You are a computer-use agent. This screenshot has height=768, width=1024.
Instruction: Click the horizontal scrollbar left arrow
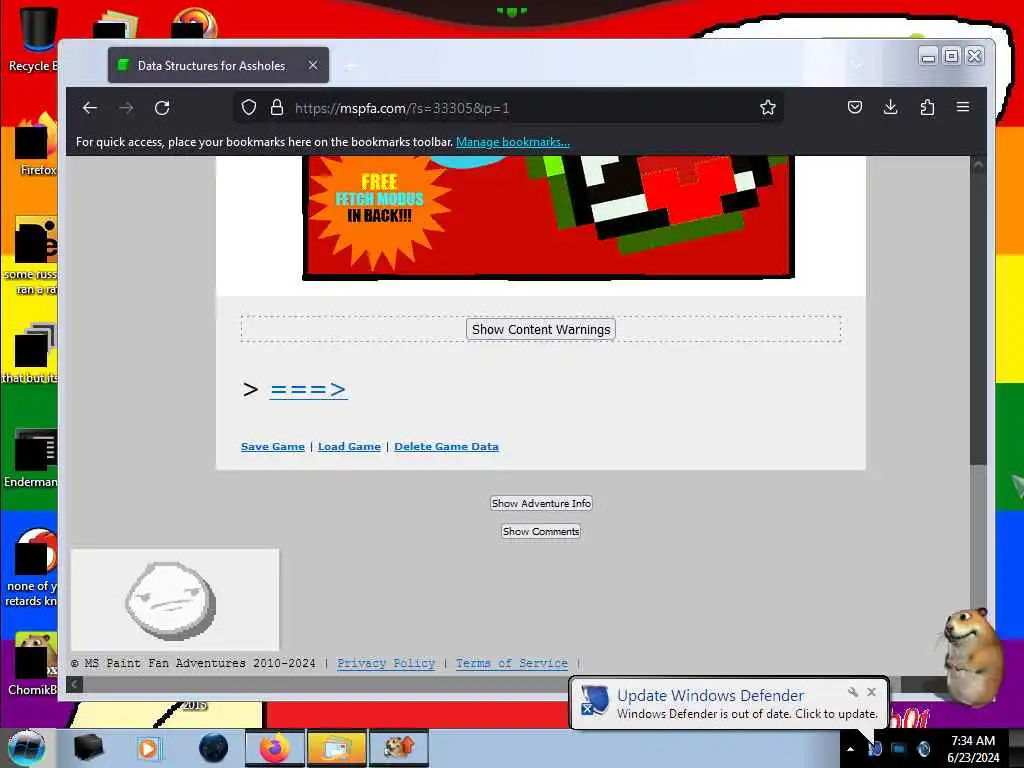click(74, 684)
